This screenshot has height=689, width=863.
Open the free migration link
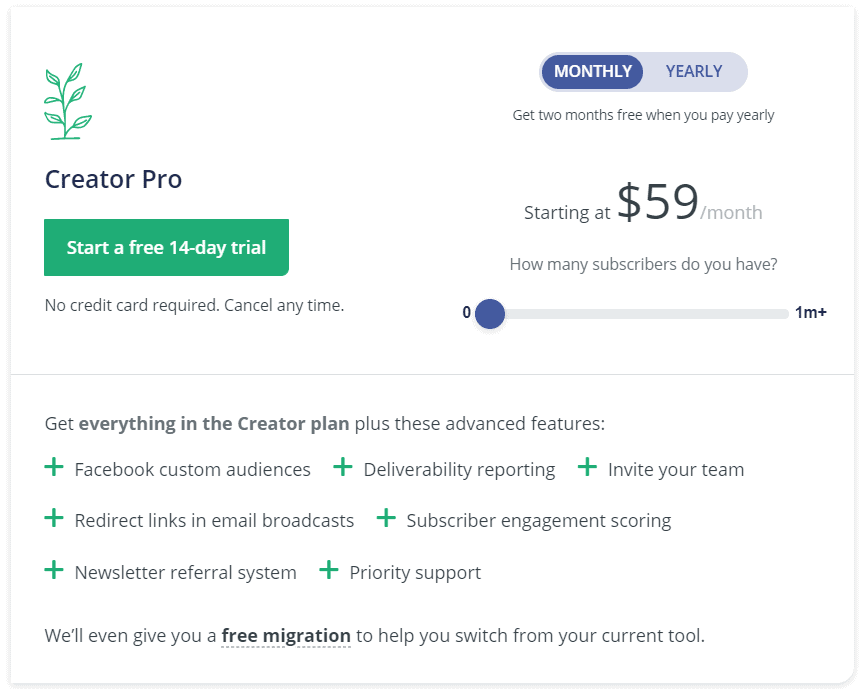pyautogui.click(x=286, y=636)
